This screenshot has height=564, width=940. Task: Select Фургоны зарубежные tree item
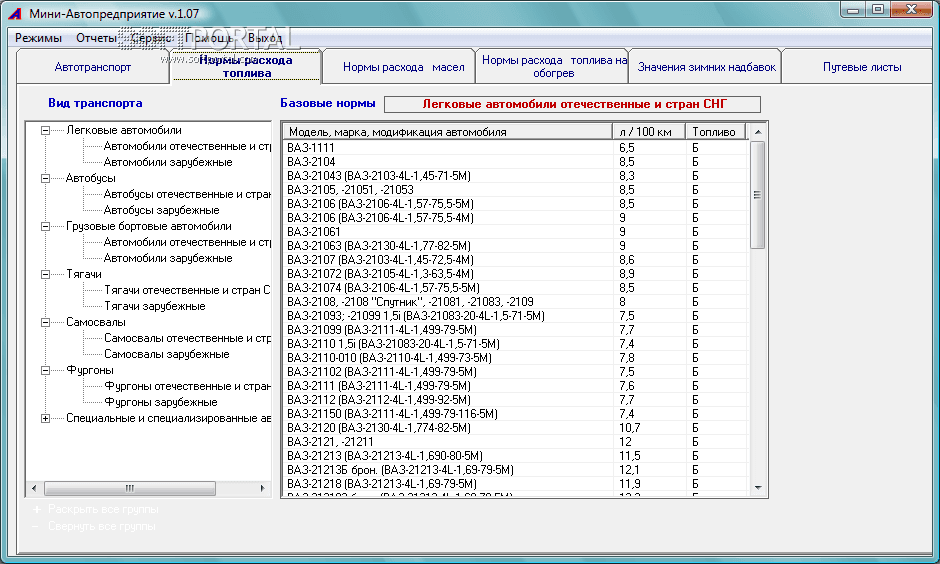coord(161,402)
